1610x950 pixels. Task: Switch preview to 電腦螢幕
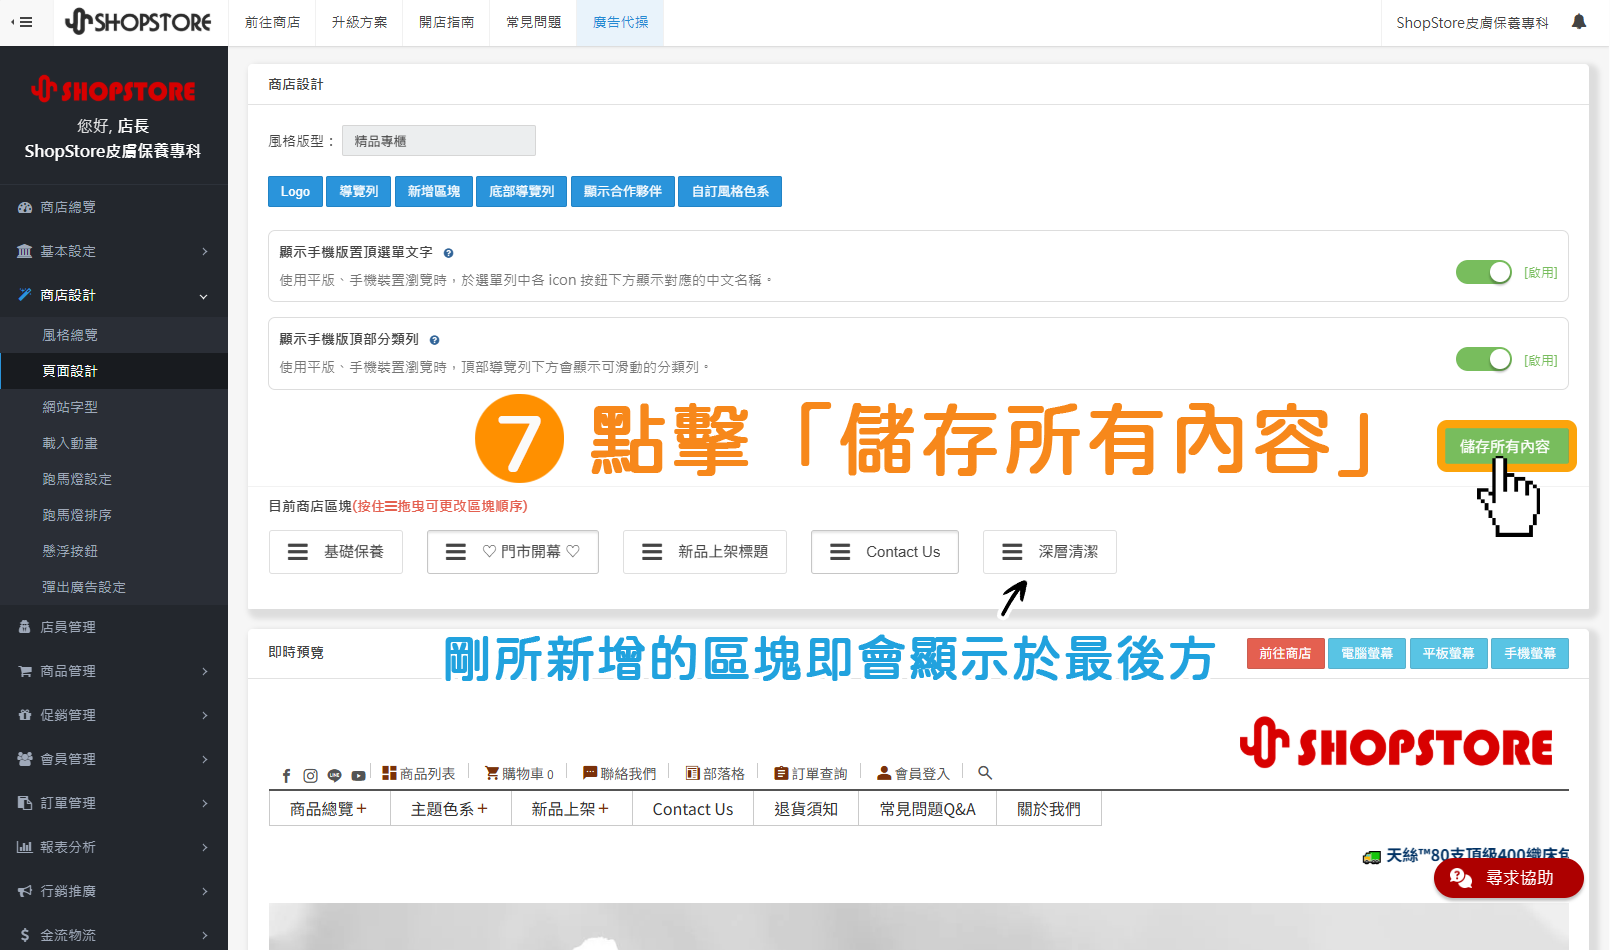point(1367,653)
